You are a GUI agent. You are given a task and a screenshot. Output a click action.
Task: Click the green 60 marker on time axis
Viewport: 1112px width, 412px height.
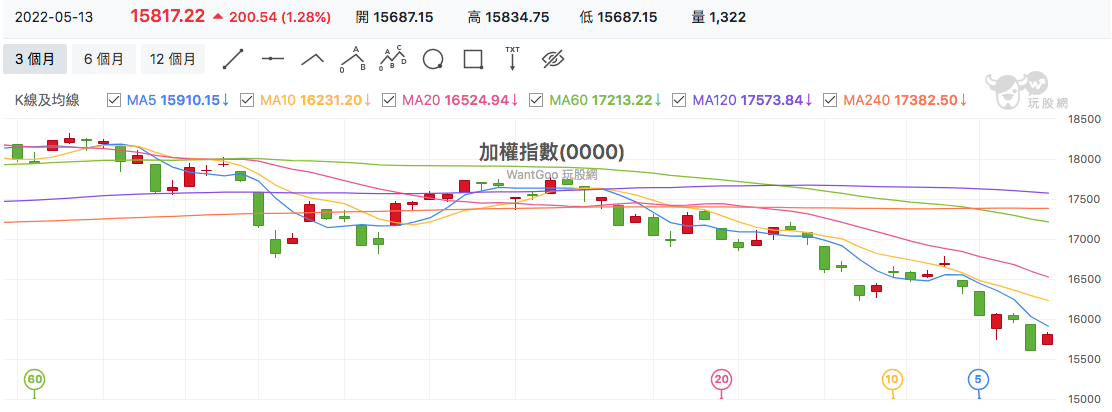pos(35,379)
